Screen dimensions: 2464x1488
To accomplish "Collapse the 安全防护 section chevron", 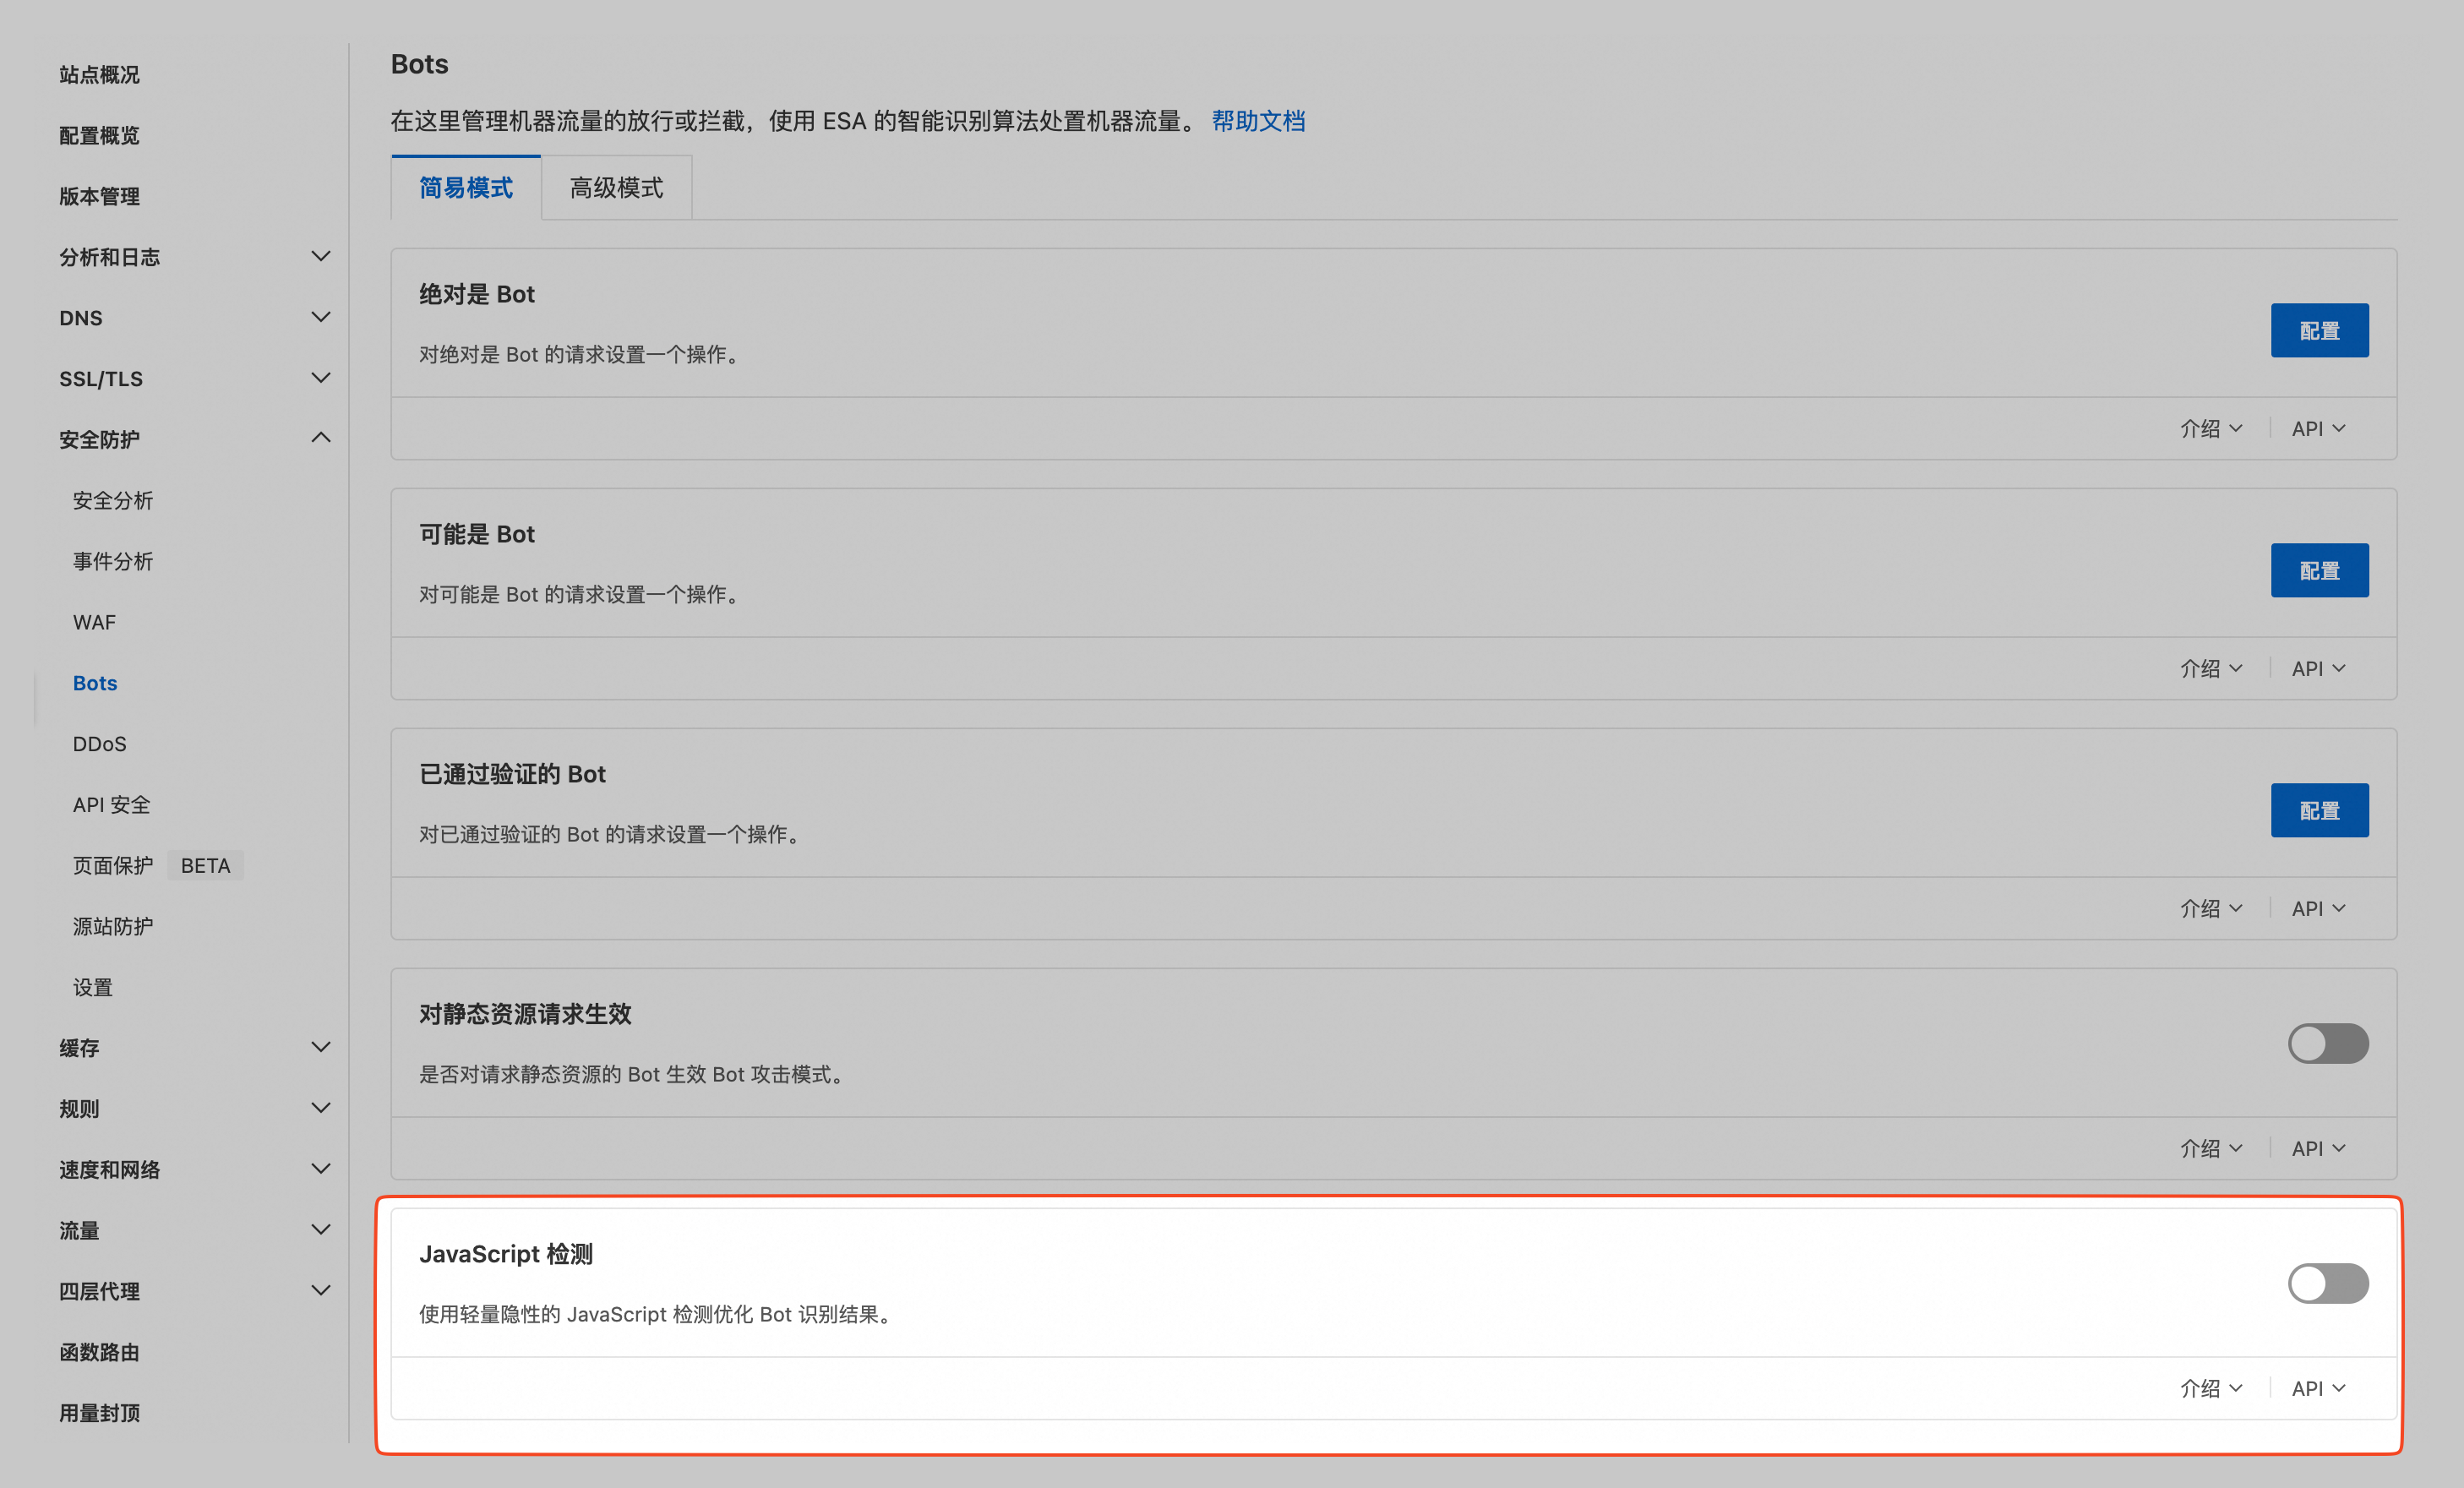I will [320, 438].
